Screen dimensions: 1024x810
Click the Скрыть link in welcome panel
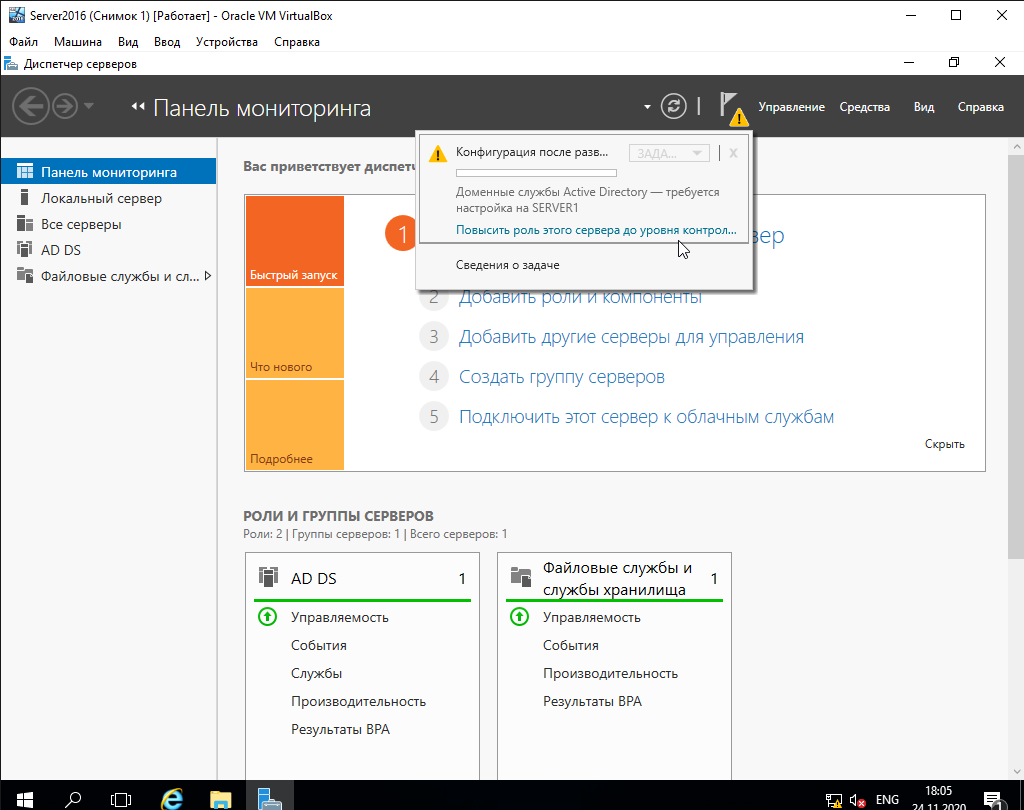coord(944,444)
